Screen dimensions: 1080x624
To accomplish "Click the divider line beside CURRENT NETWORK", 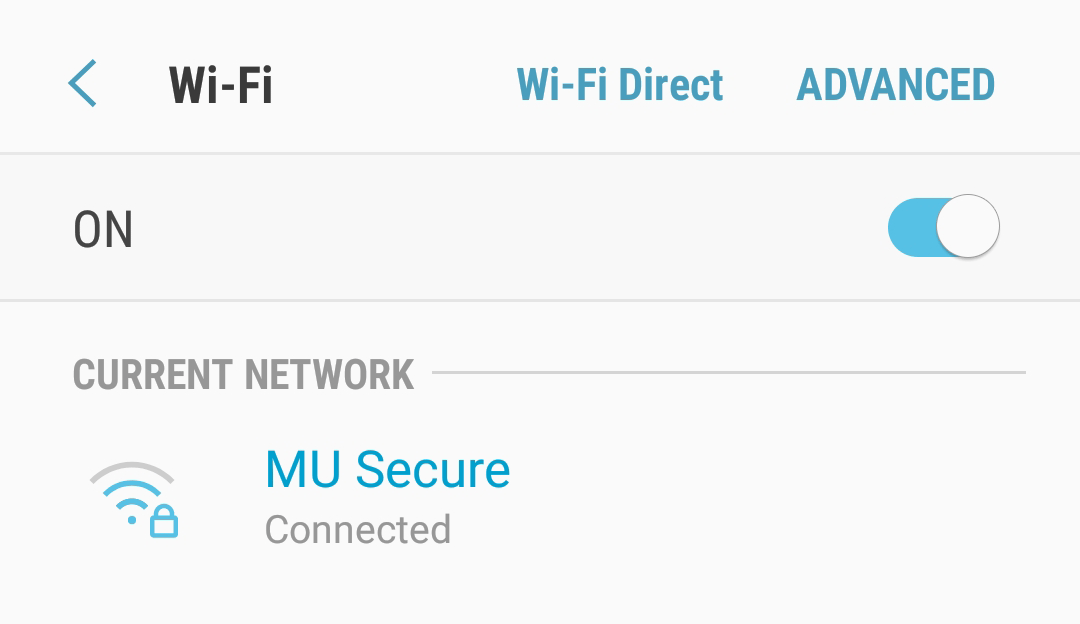I will [728, 373].
